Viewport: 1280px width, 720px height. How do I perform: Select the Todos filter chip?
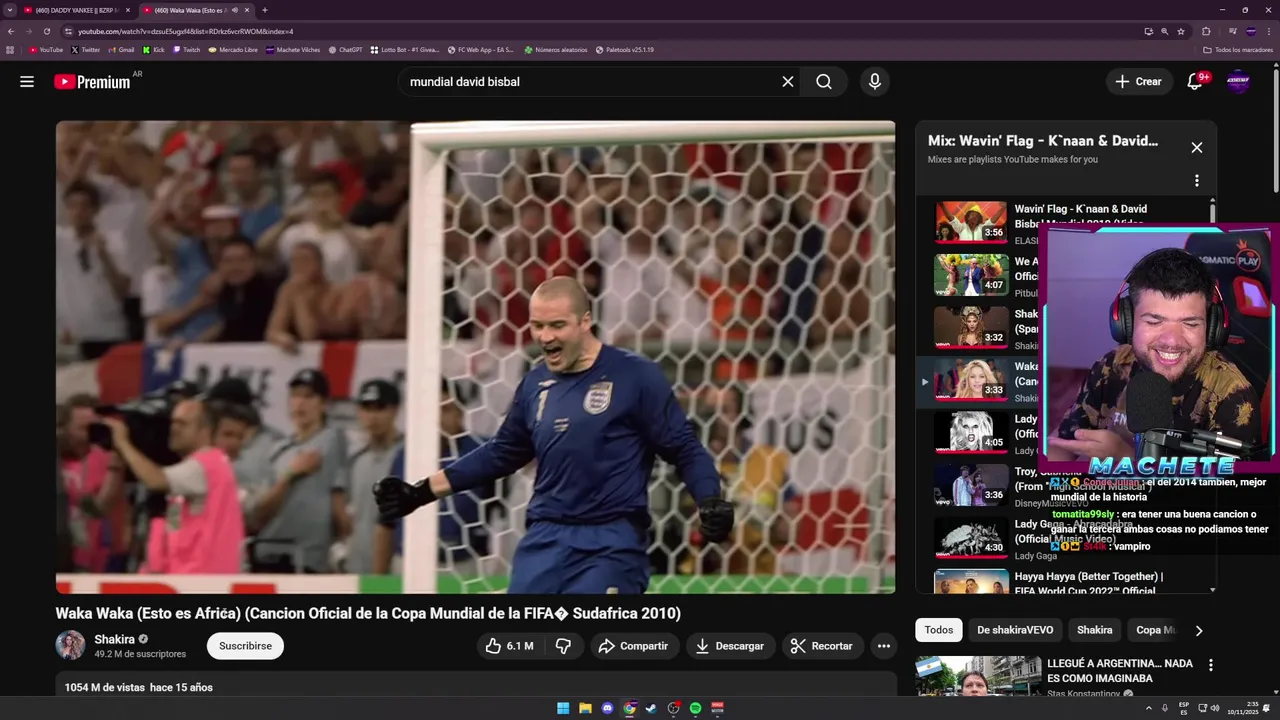[939, 630]
